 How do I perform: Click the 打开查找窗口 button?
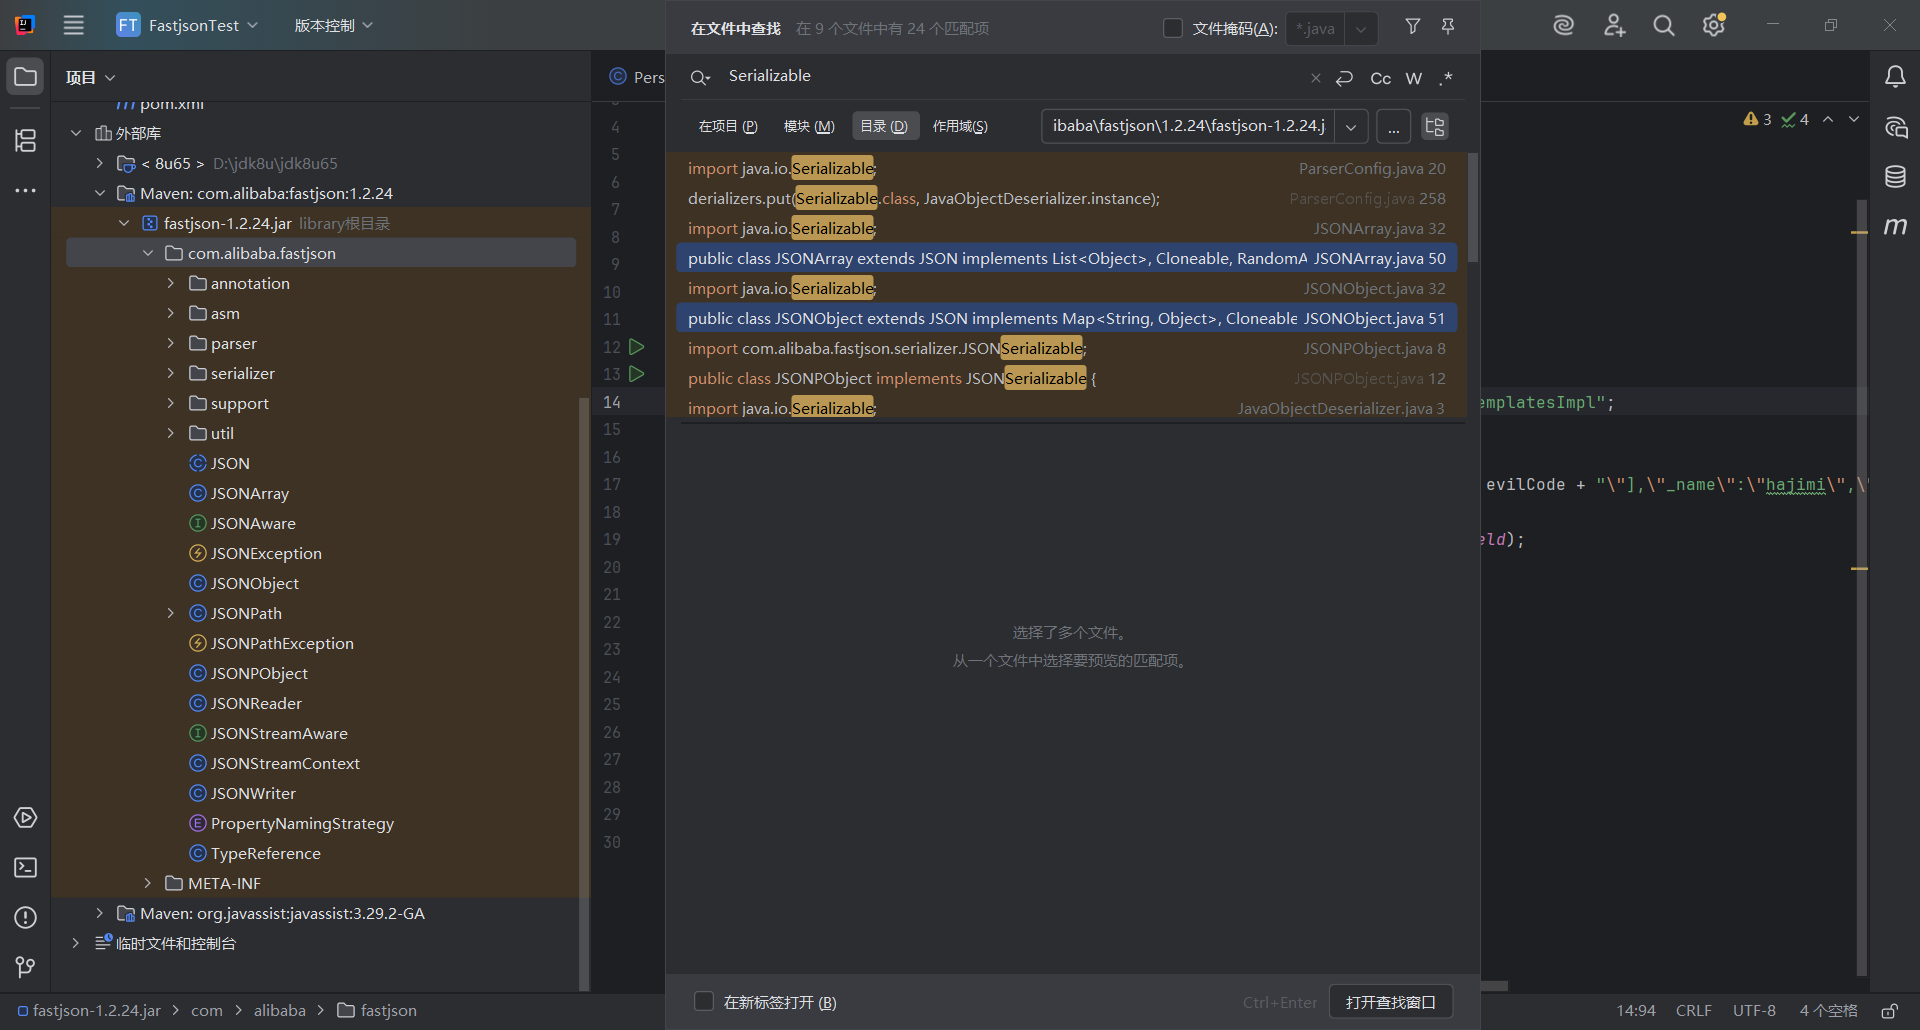pos(1390,1001)
